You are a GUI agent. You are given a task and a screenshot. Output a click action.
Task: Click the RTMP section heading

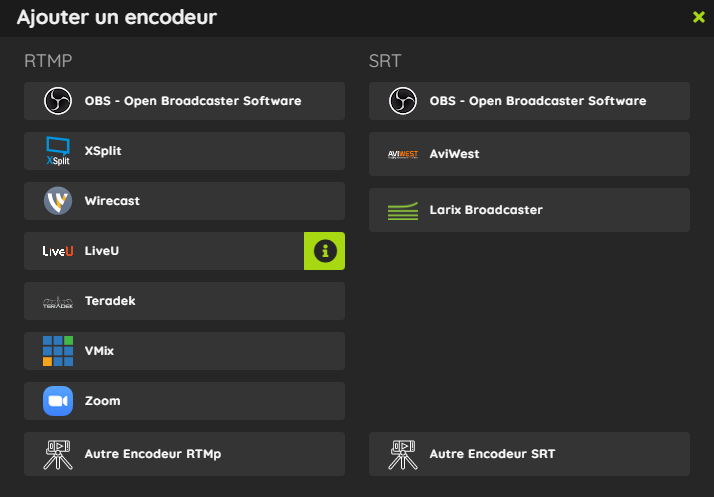coord(48,61)
